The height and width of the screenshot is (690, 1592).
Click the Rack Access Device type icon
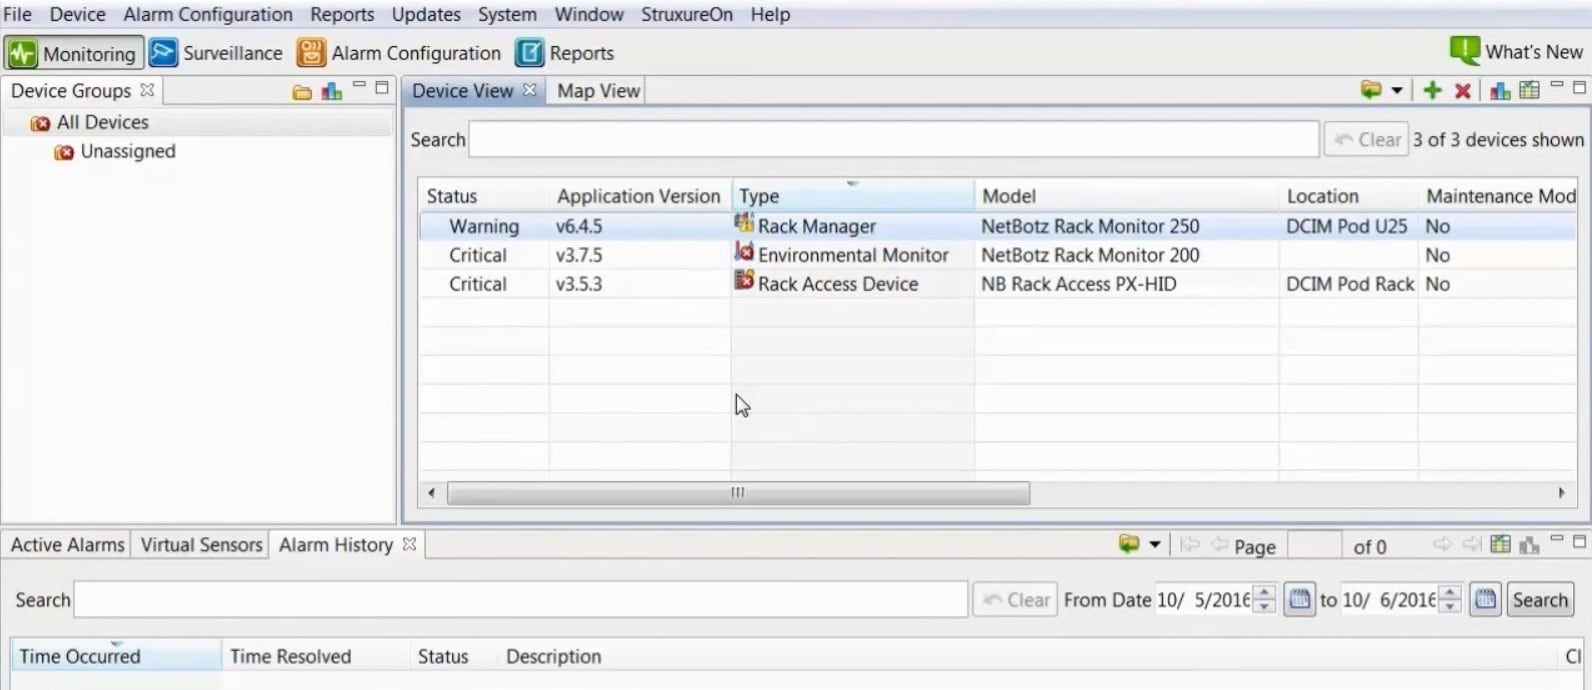pyautogui.click(x=744, y=281)
